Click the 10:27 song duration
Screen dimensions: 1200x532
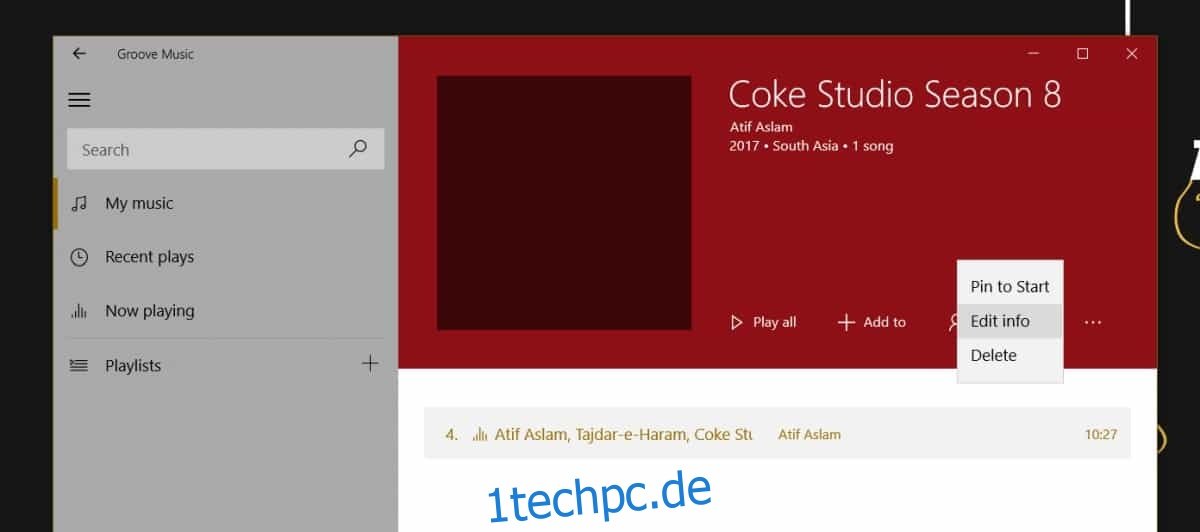click(1100, 435)
